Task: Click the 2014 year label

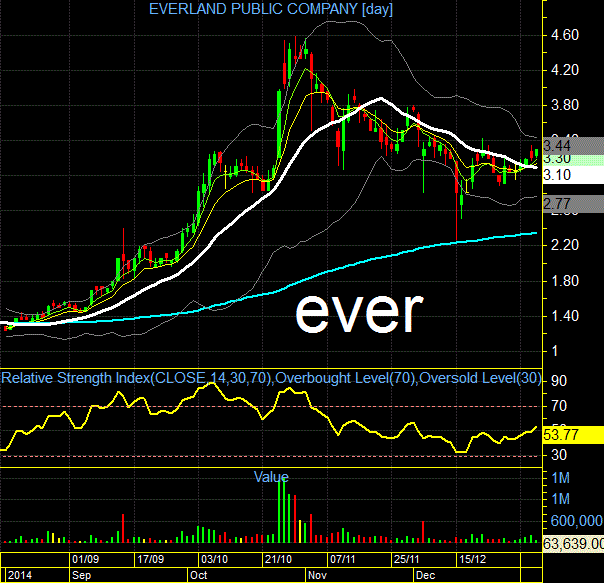Action: pos(20,575)
